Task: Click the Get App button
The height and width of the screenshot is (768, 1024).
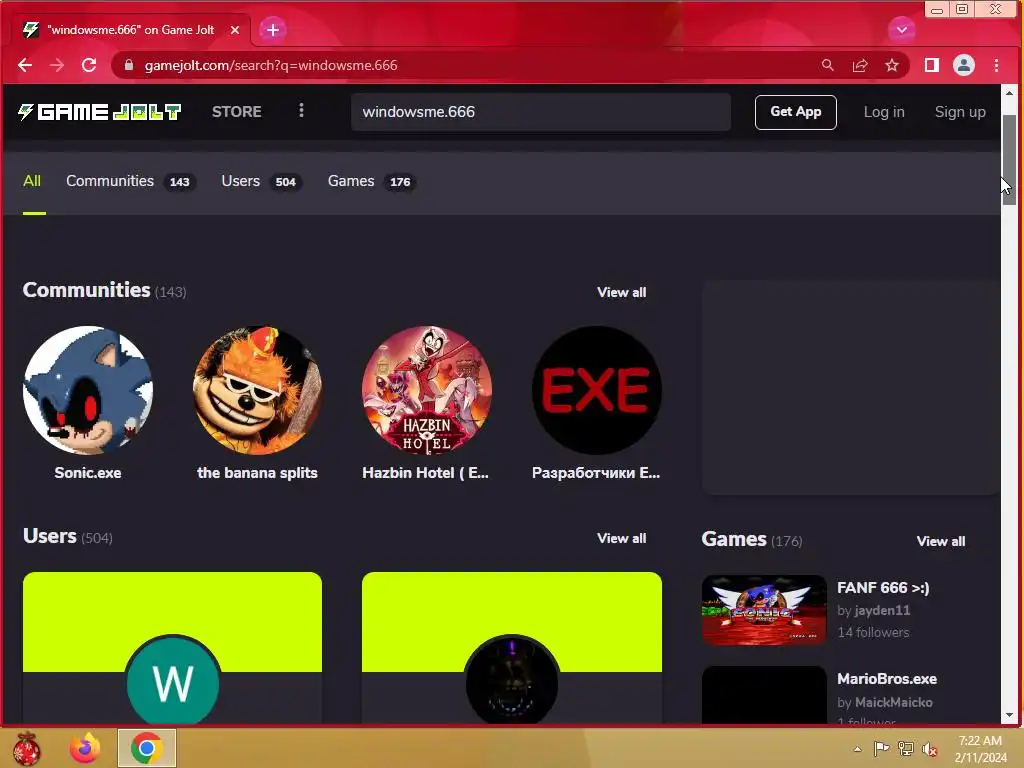Action: [x=795, y=112]
